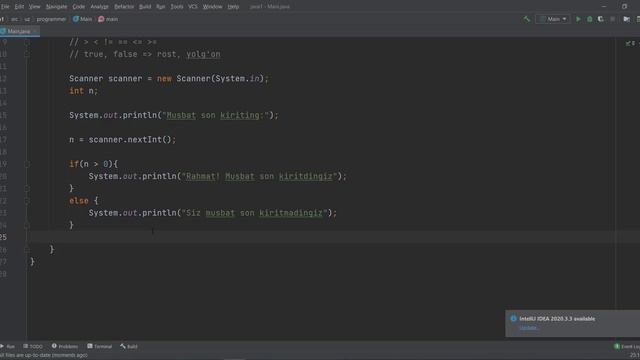Screen dimensions: 640x360
Task: Click the Run with Coverage icon
Action: click(601, 19)
